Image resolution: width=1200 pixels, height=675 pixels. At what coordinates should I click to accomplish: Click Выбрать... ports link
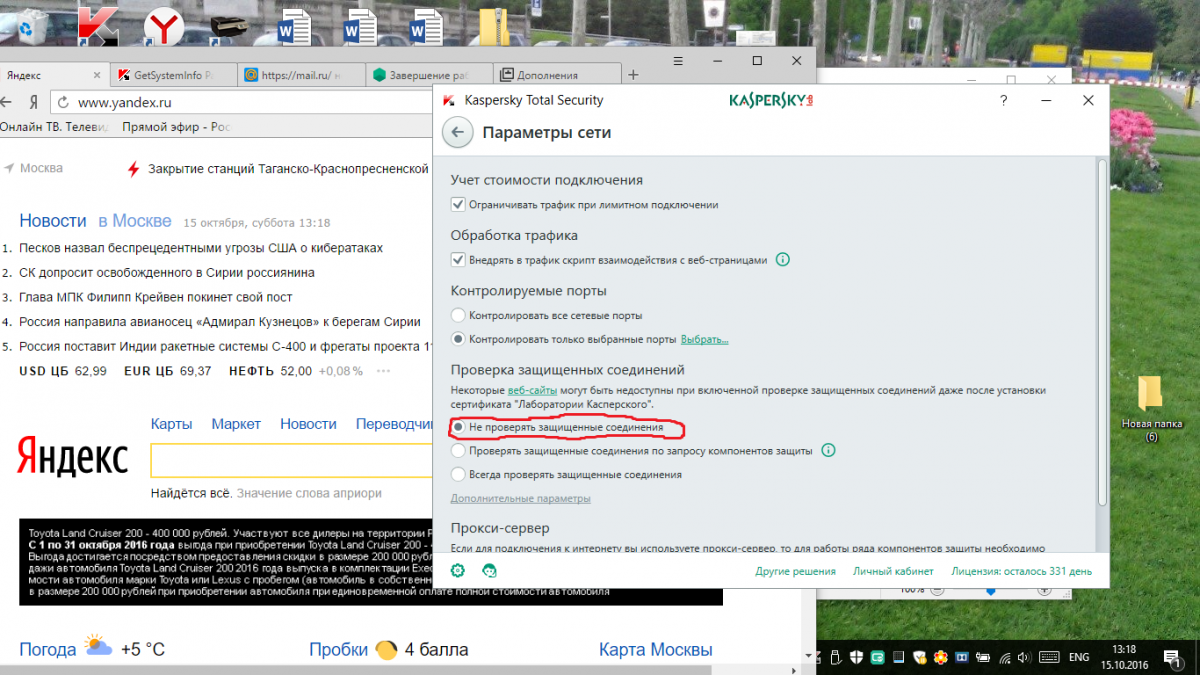point(705,339)
